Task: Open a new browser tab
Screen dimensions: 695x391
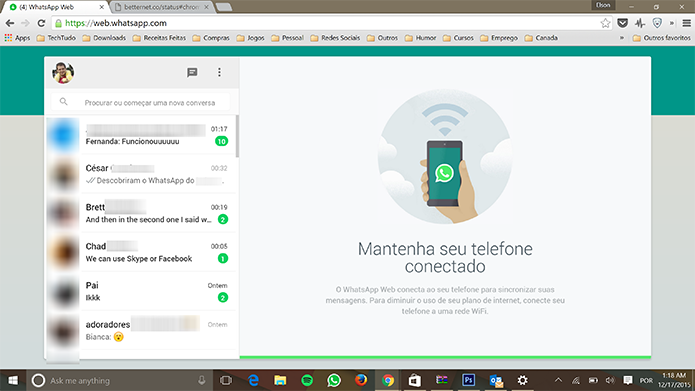Action: tap(224, 7)
